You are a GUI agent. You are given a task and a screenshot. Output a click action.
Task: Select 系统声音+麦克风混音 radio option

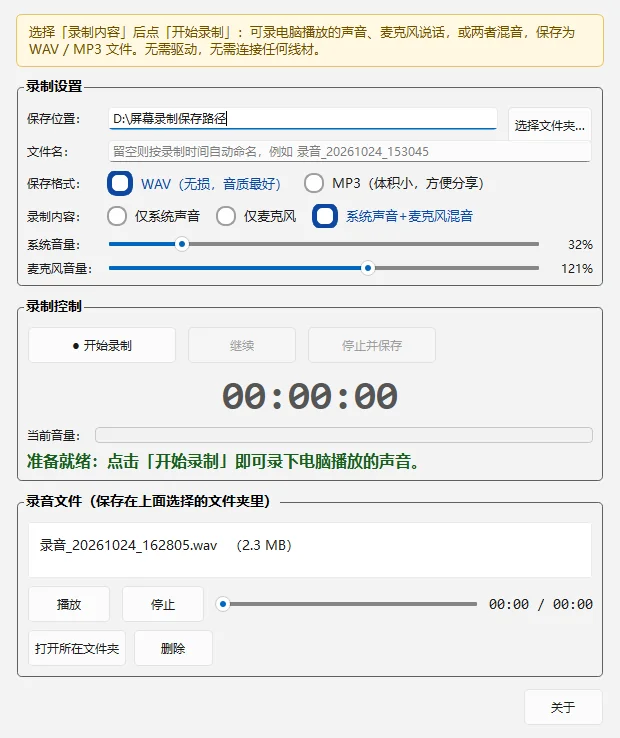[325, 216]
